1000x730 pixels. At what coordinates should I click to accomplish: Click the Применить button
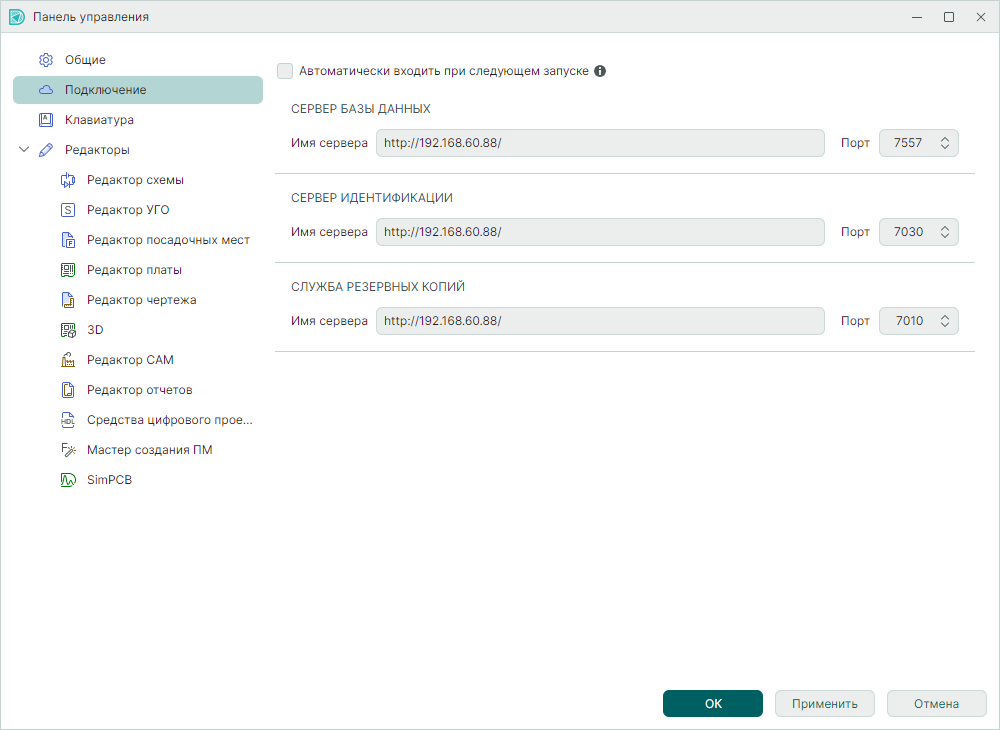824,704
